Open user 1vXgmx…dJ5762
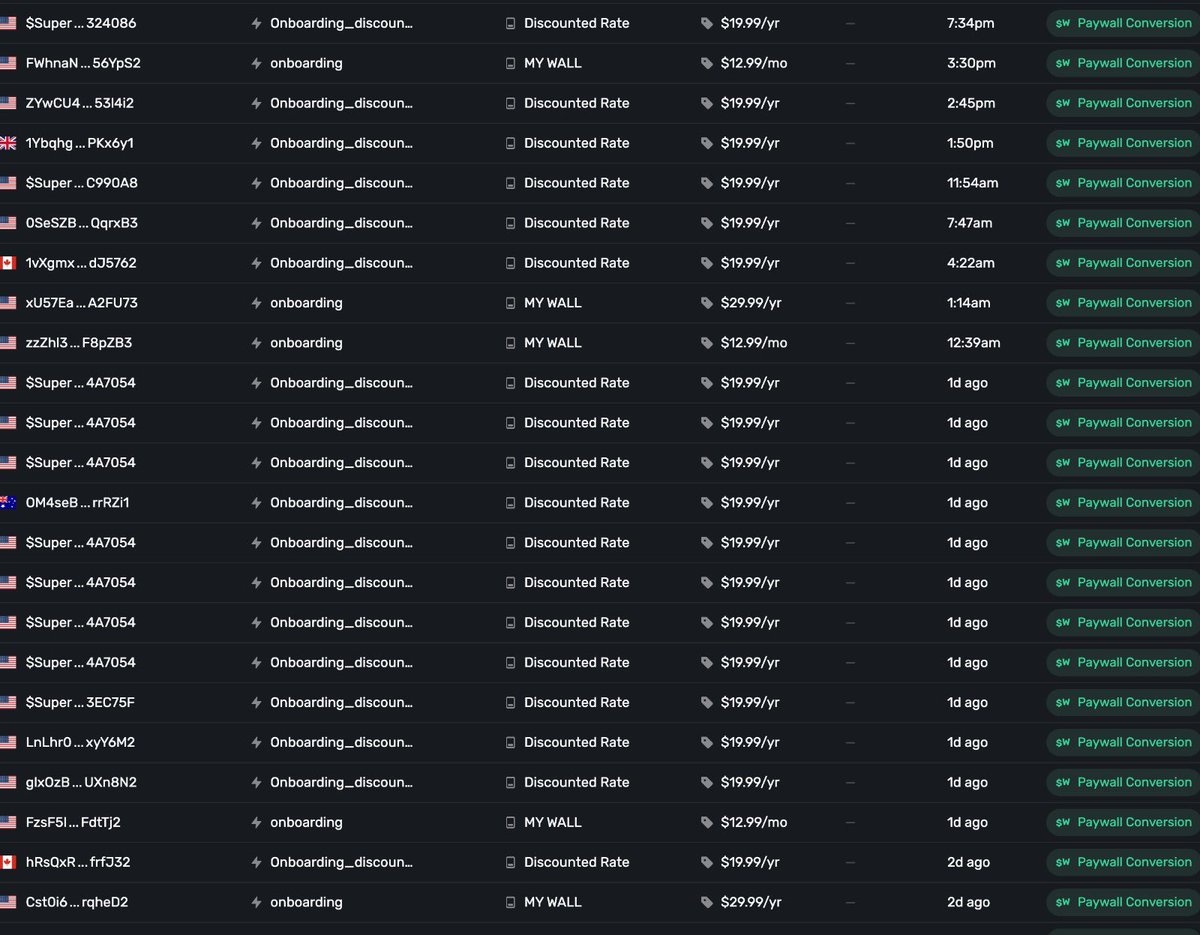Screen dimensions: 1200x935 pos(81,263)
